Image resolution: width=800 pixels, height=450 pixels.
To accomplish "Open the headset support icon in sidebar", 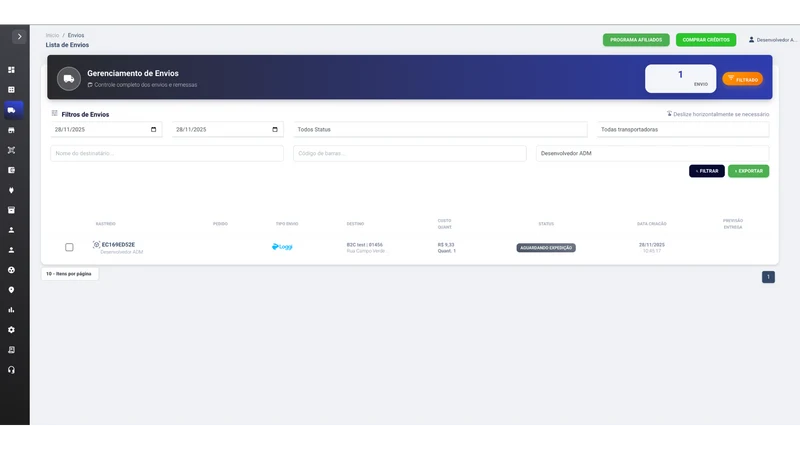I will coord(11,370).
